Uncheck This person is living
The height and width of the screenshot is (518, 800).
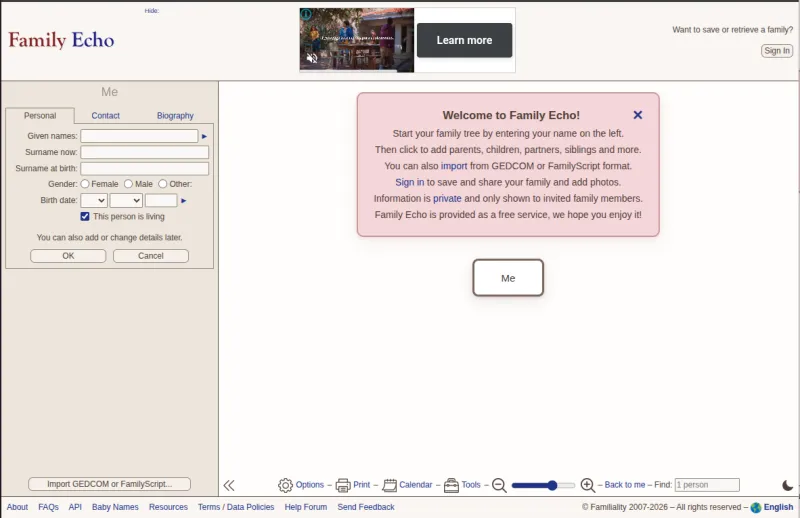pyautogui.click(x=85, y=216)
